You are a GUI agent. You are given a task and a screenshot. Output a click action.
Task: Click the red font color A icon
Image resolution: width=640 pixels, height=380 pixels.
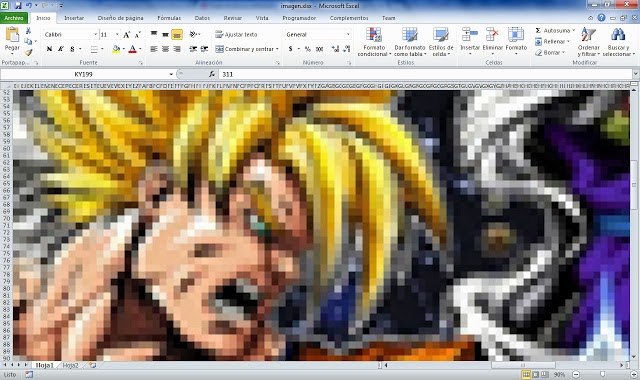coord(132,49)
